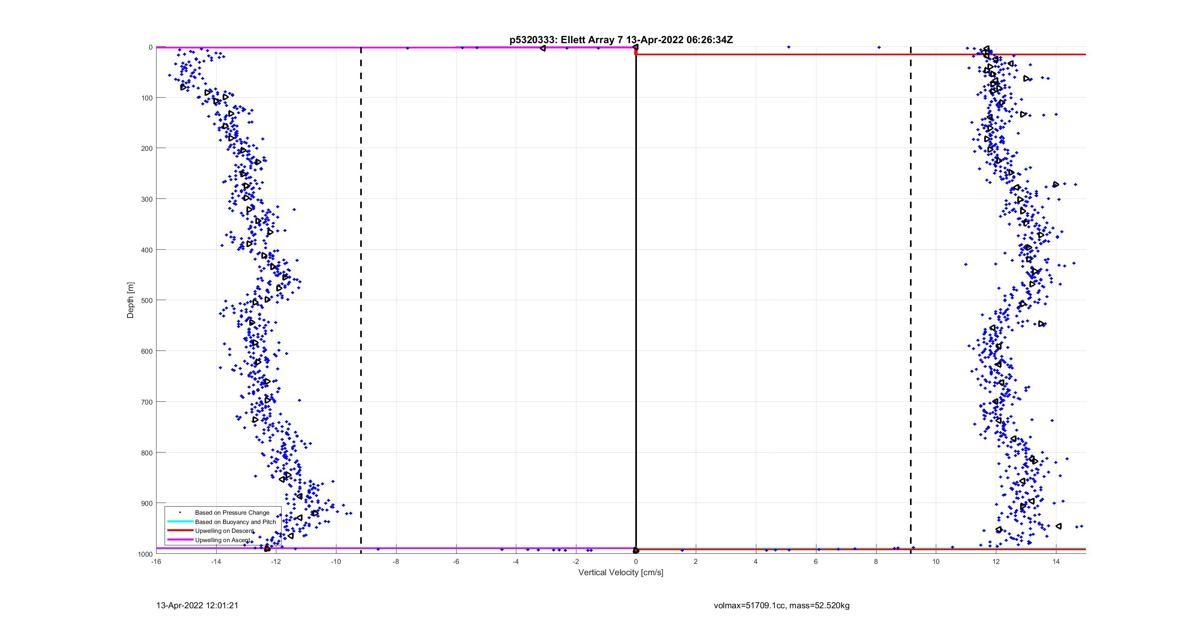Click the cyan line sample in legend
This screenshot has width=1200, height=622.
[x=179, y=522]
